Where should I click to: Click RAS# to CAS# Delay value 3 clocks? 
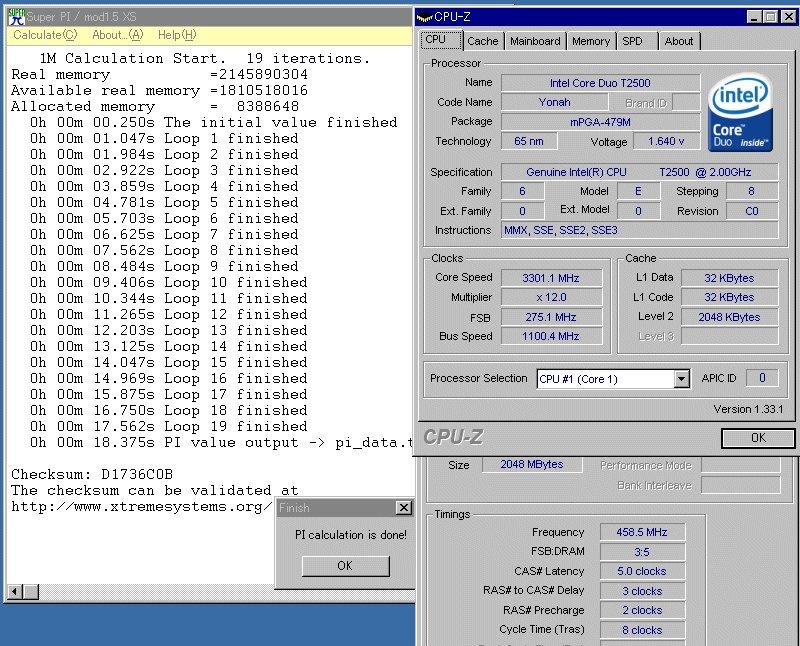[642, 591]
